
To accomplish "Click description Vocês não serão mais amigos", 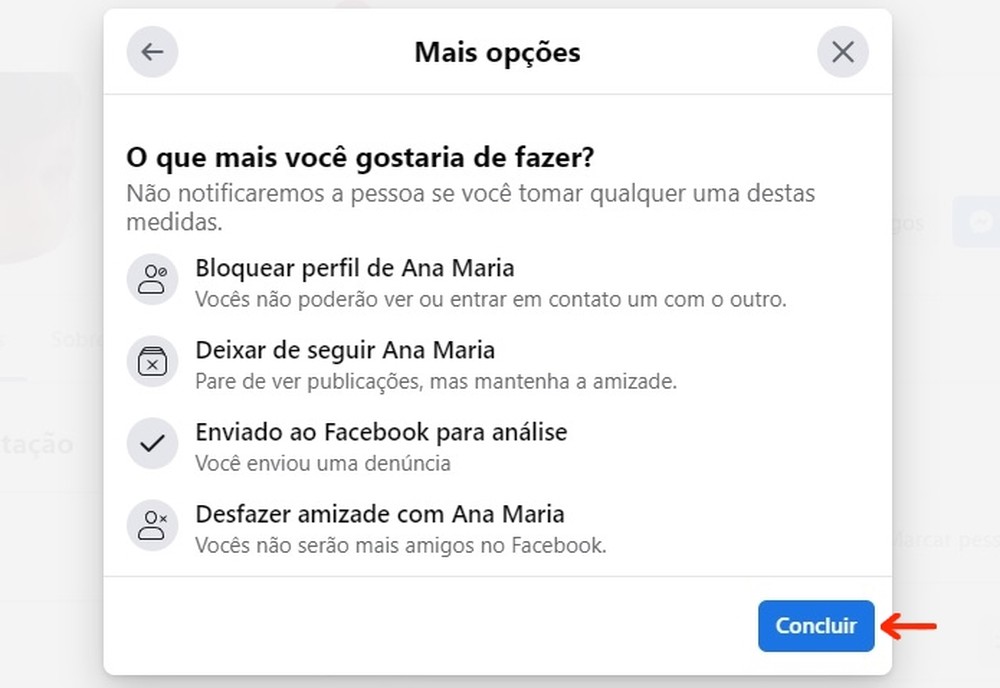I will point(401,545).
